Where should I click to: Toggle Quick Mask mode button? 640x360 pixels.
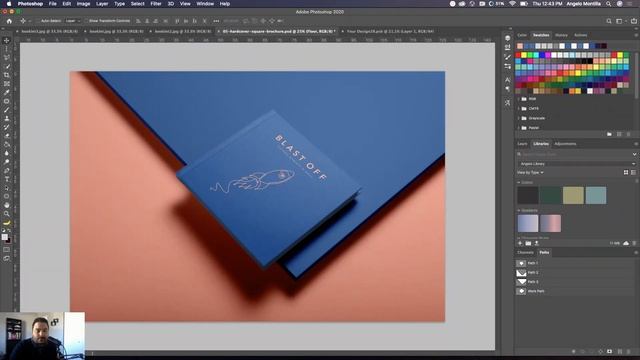pos(7,249)
